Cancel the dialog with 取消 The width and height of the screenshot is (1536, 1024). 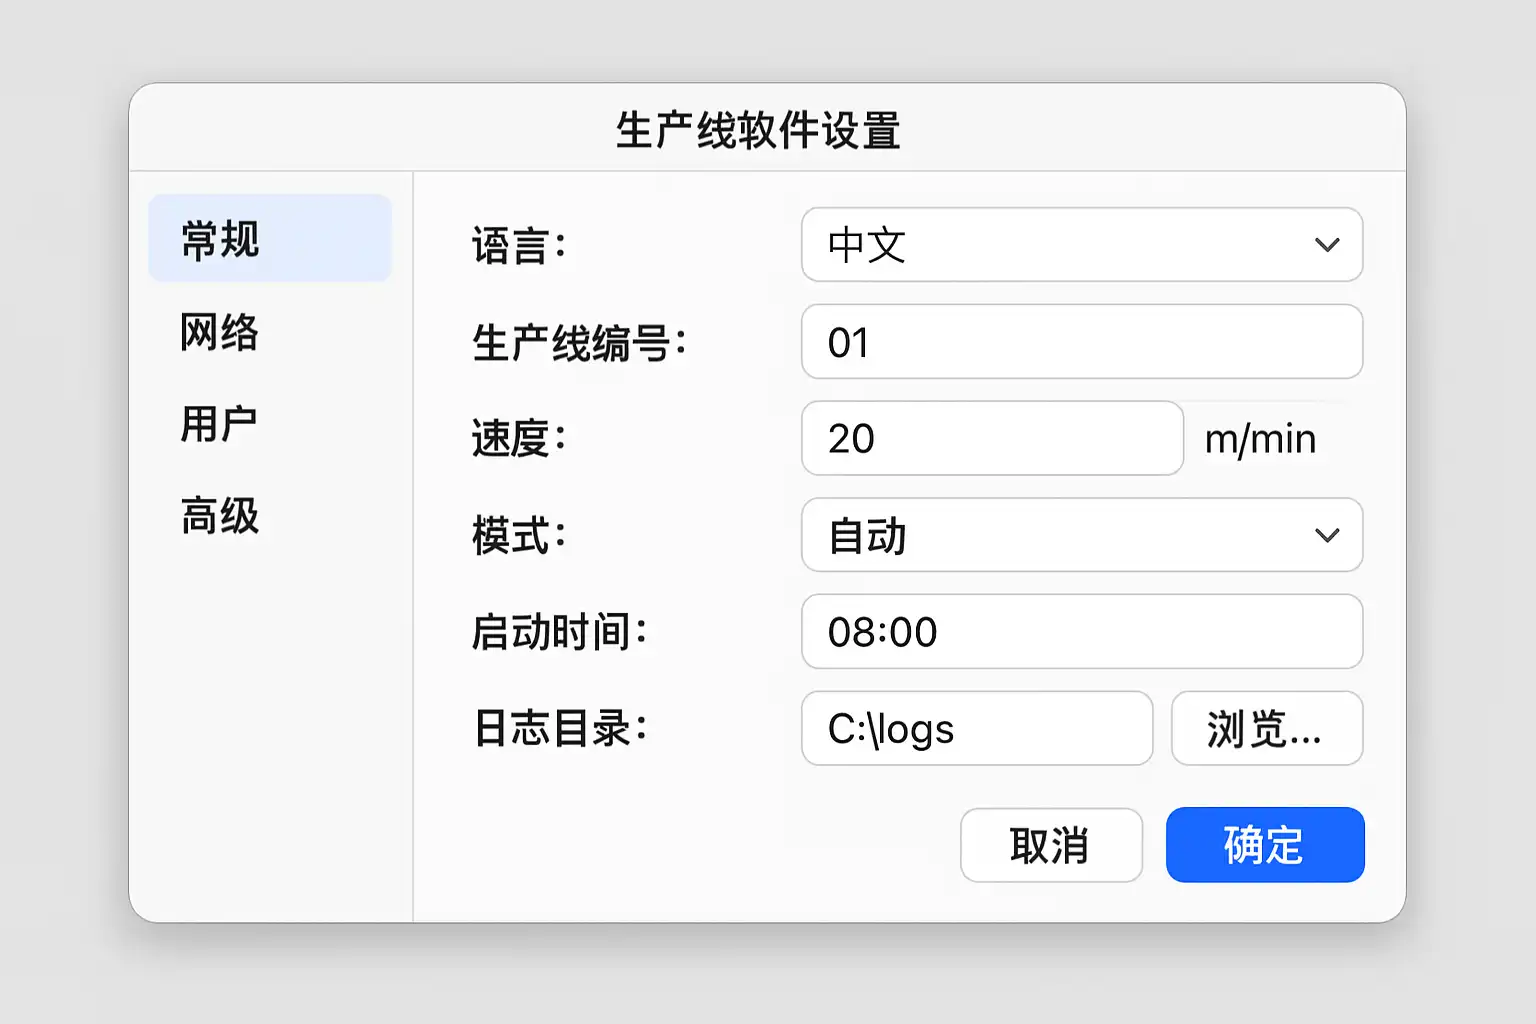[1051, 846]
